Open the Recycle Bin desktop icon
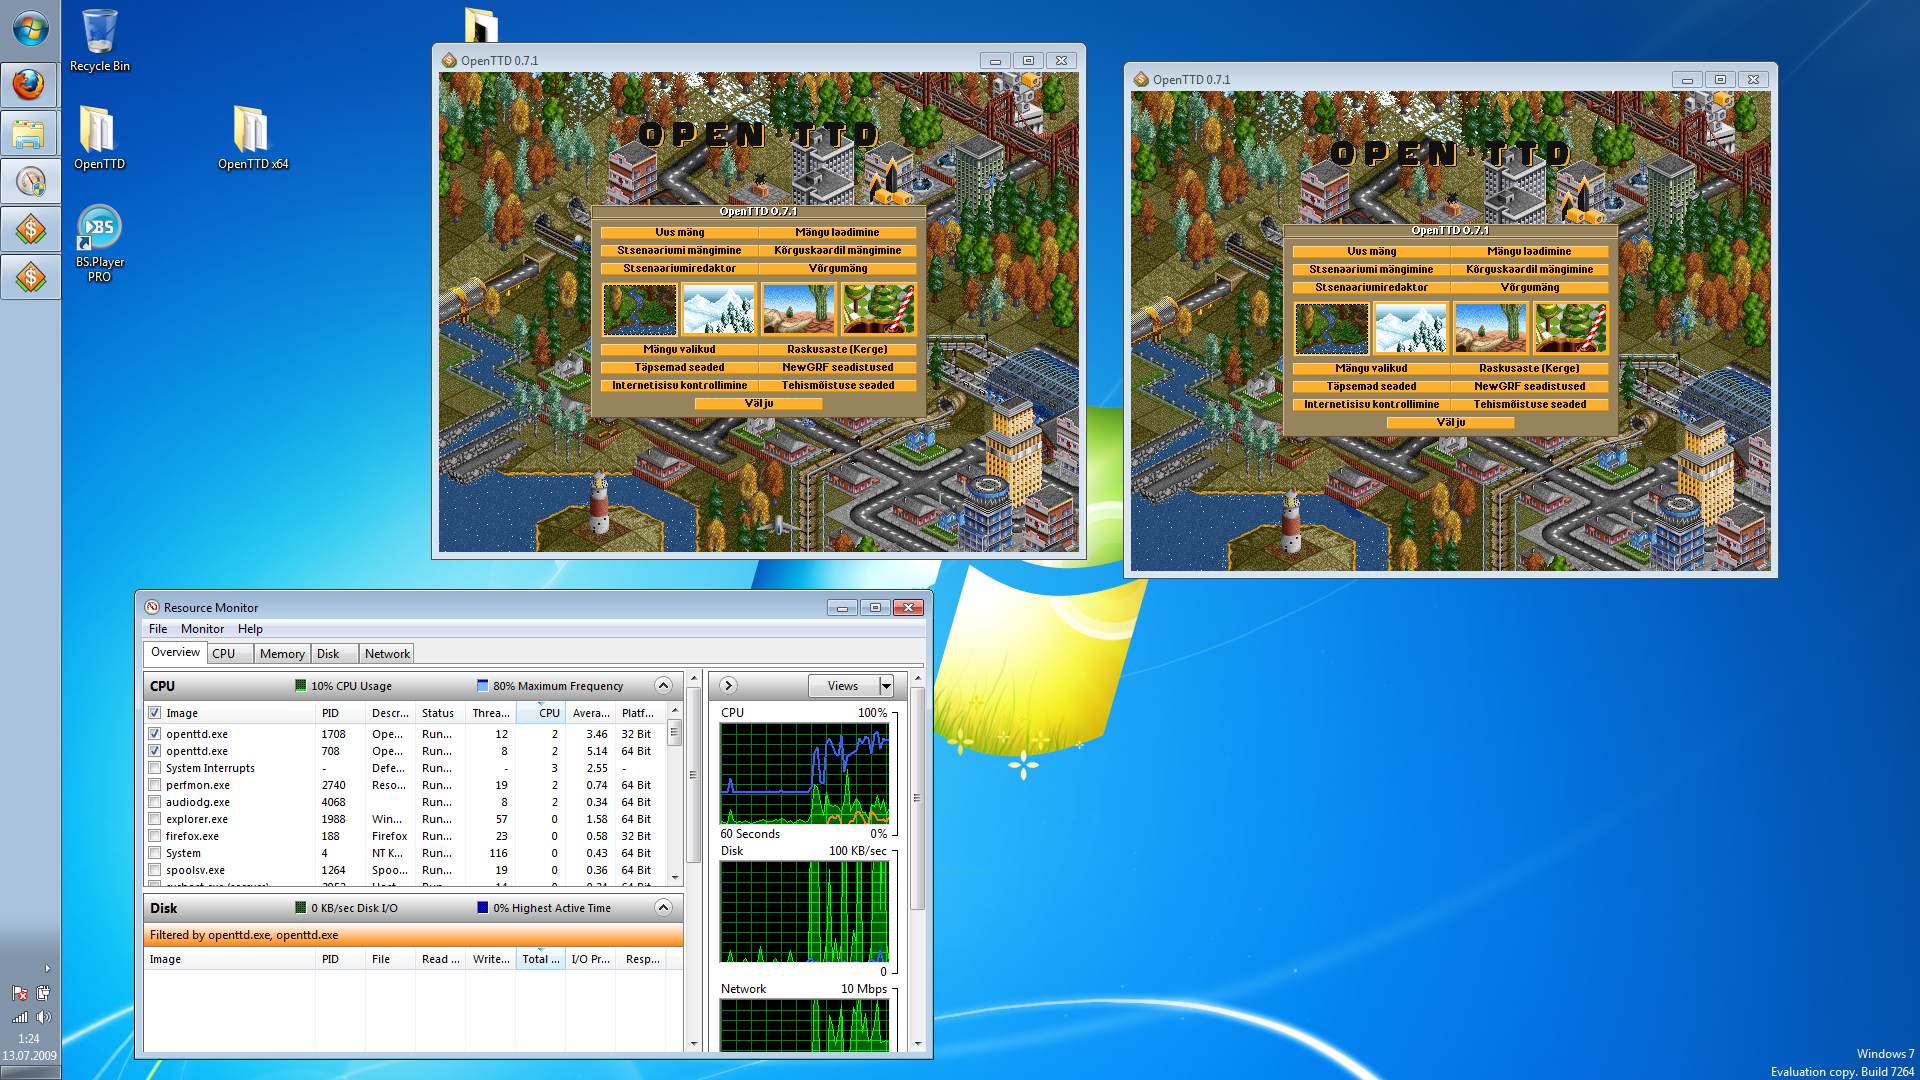1920x1080 pixels. tap(99, 41)
